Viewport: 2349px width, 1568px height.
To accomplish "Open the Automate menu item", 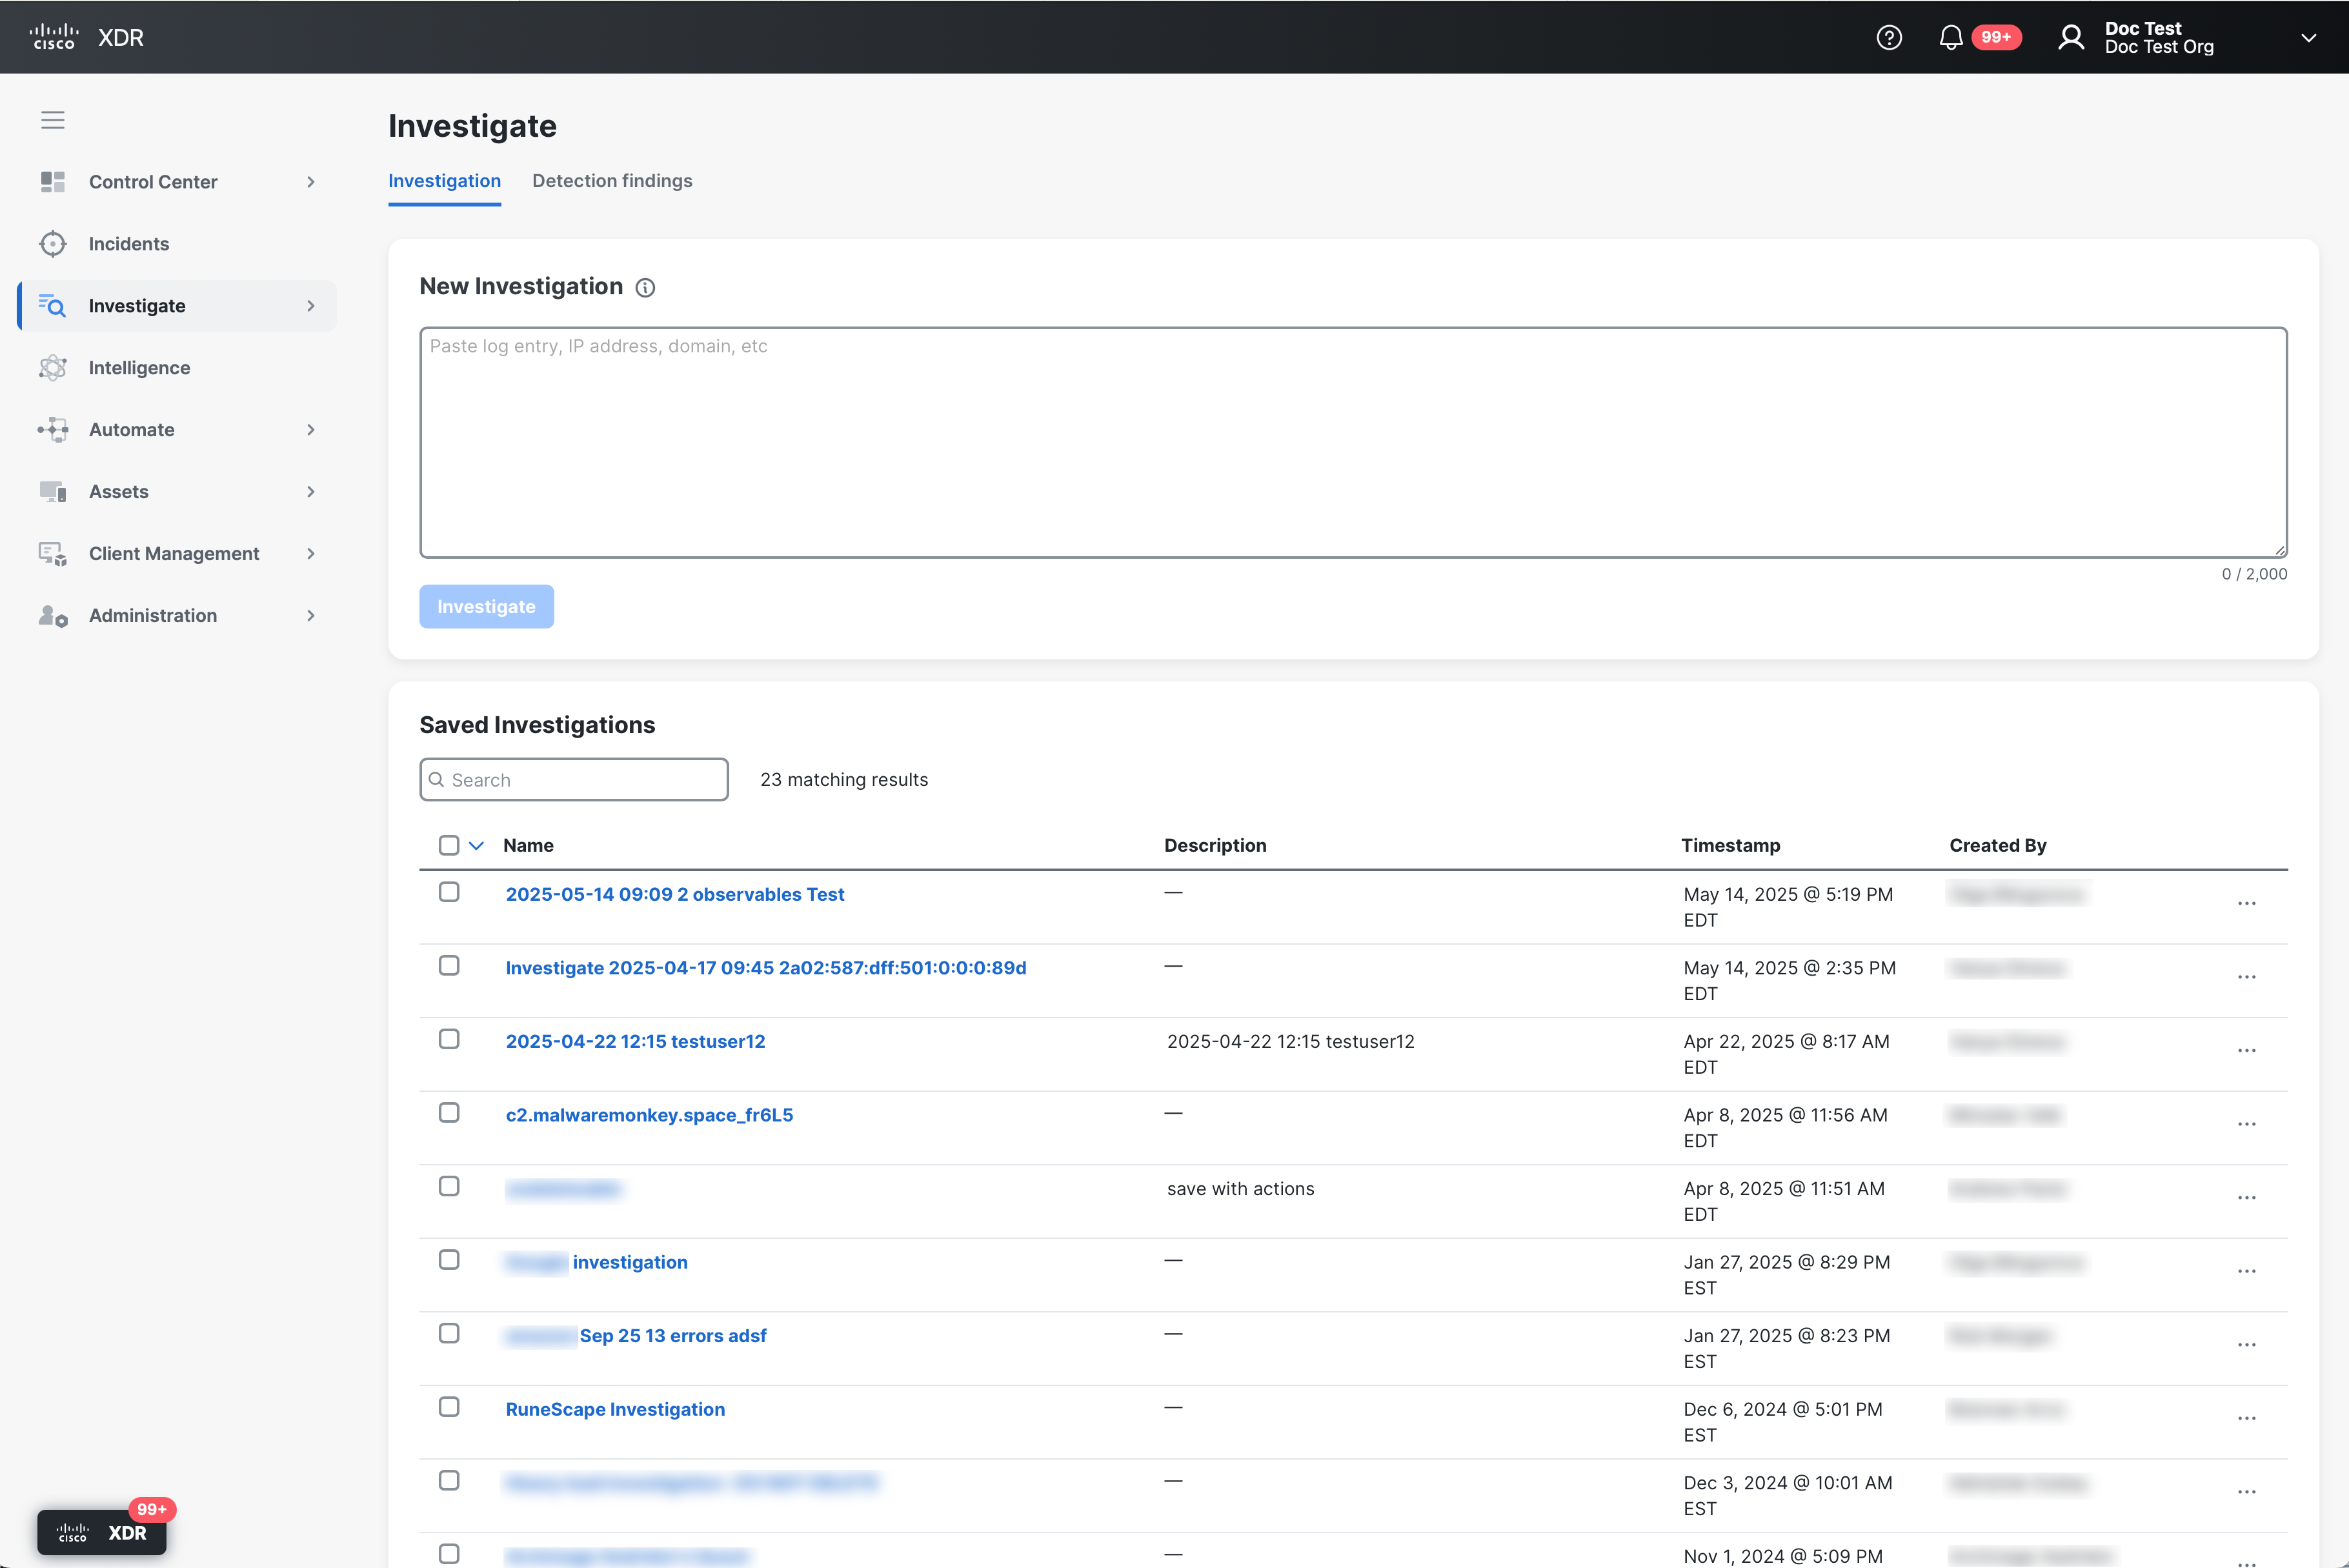I will (132, 430).
